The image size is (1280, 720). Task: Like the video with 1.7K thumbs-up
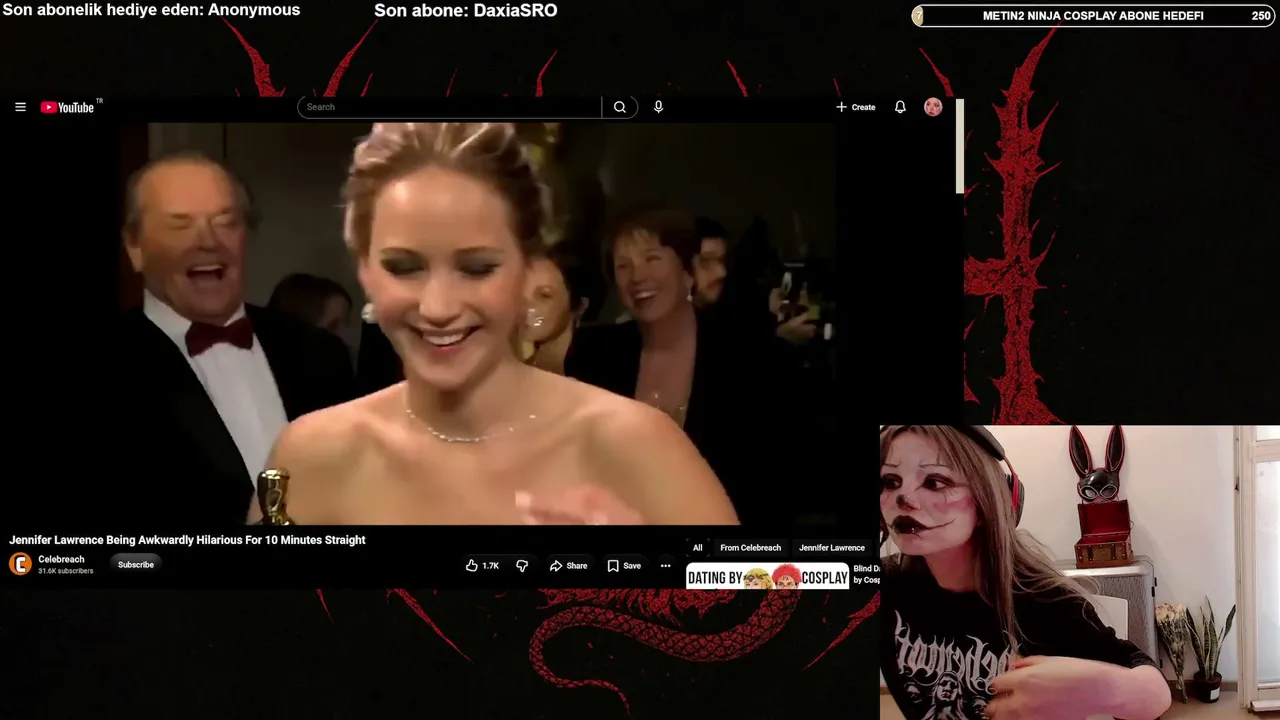(482, 566)
